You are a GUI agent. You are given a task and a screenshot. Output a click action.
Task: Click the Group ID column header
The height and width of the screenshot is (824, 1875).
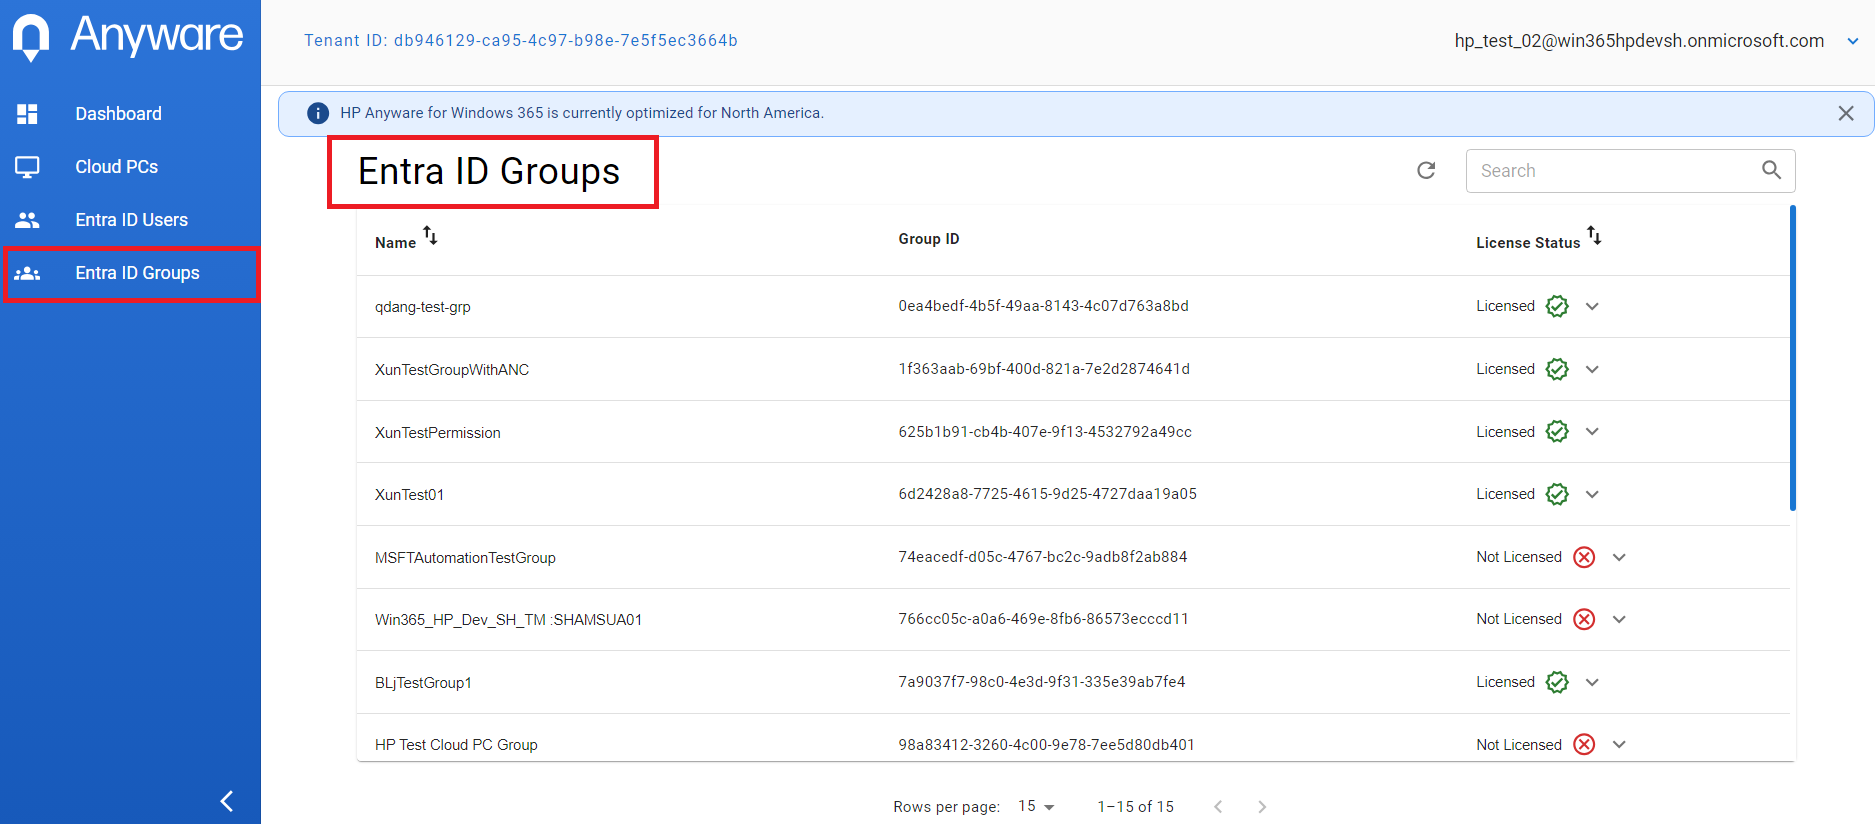point(929,239)
